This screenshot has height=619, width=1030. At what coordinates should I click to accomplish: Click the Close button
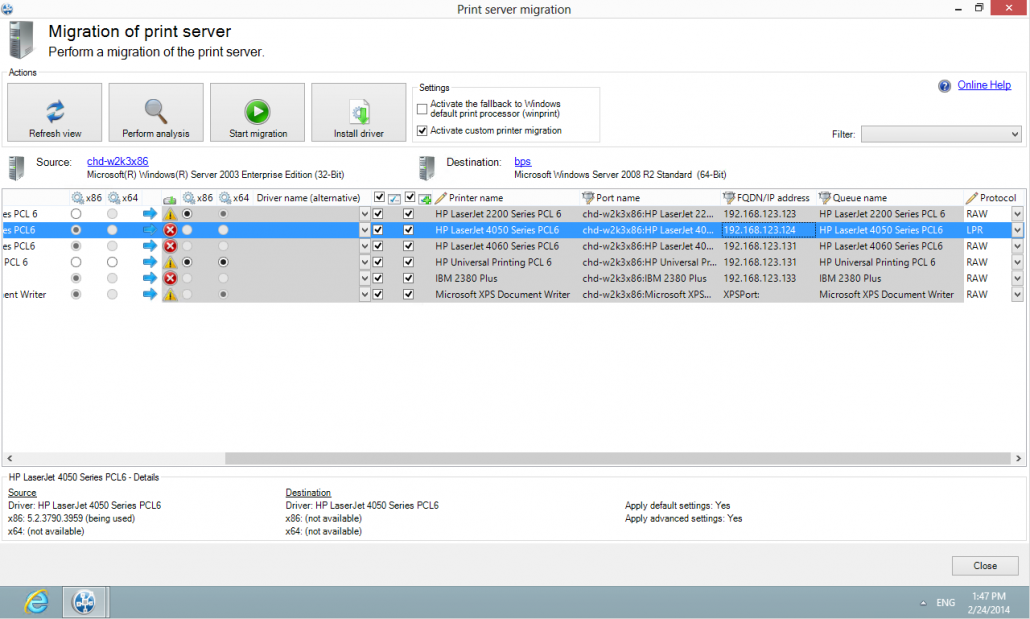coord(984,565)
